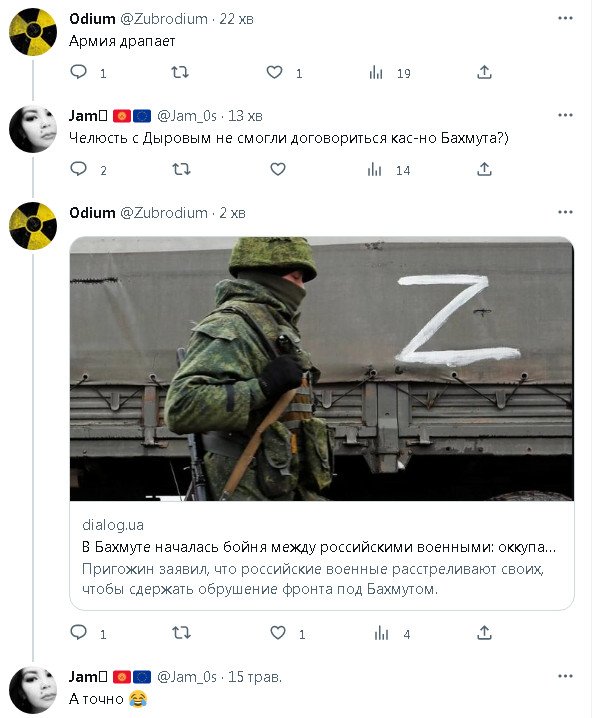
Task: Open @Zubrodium profile from the first tweet
Action: tap(164, 19)
